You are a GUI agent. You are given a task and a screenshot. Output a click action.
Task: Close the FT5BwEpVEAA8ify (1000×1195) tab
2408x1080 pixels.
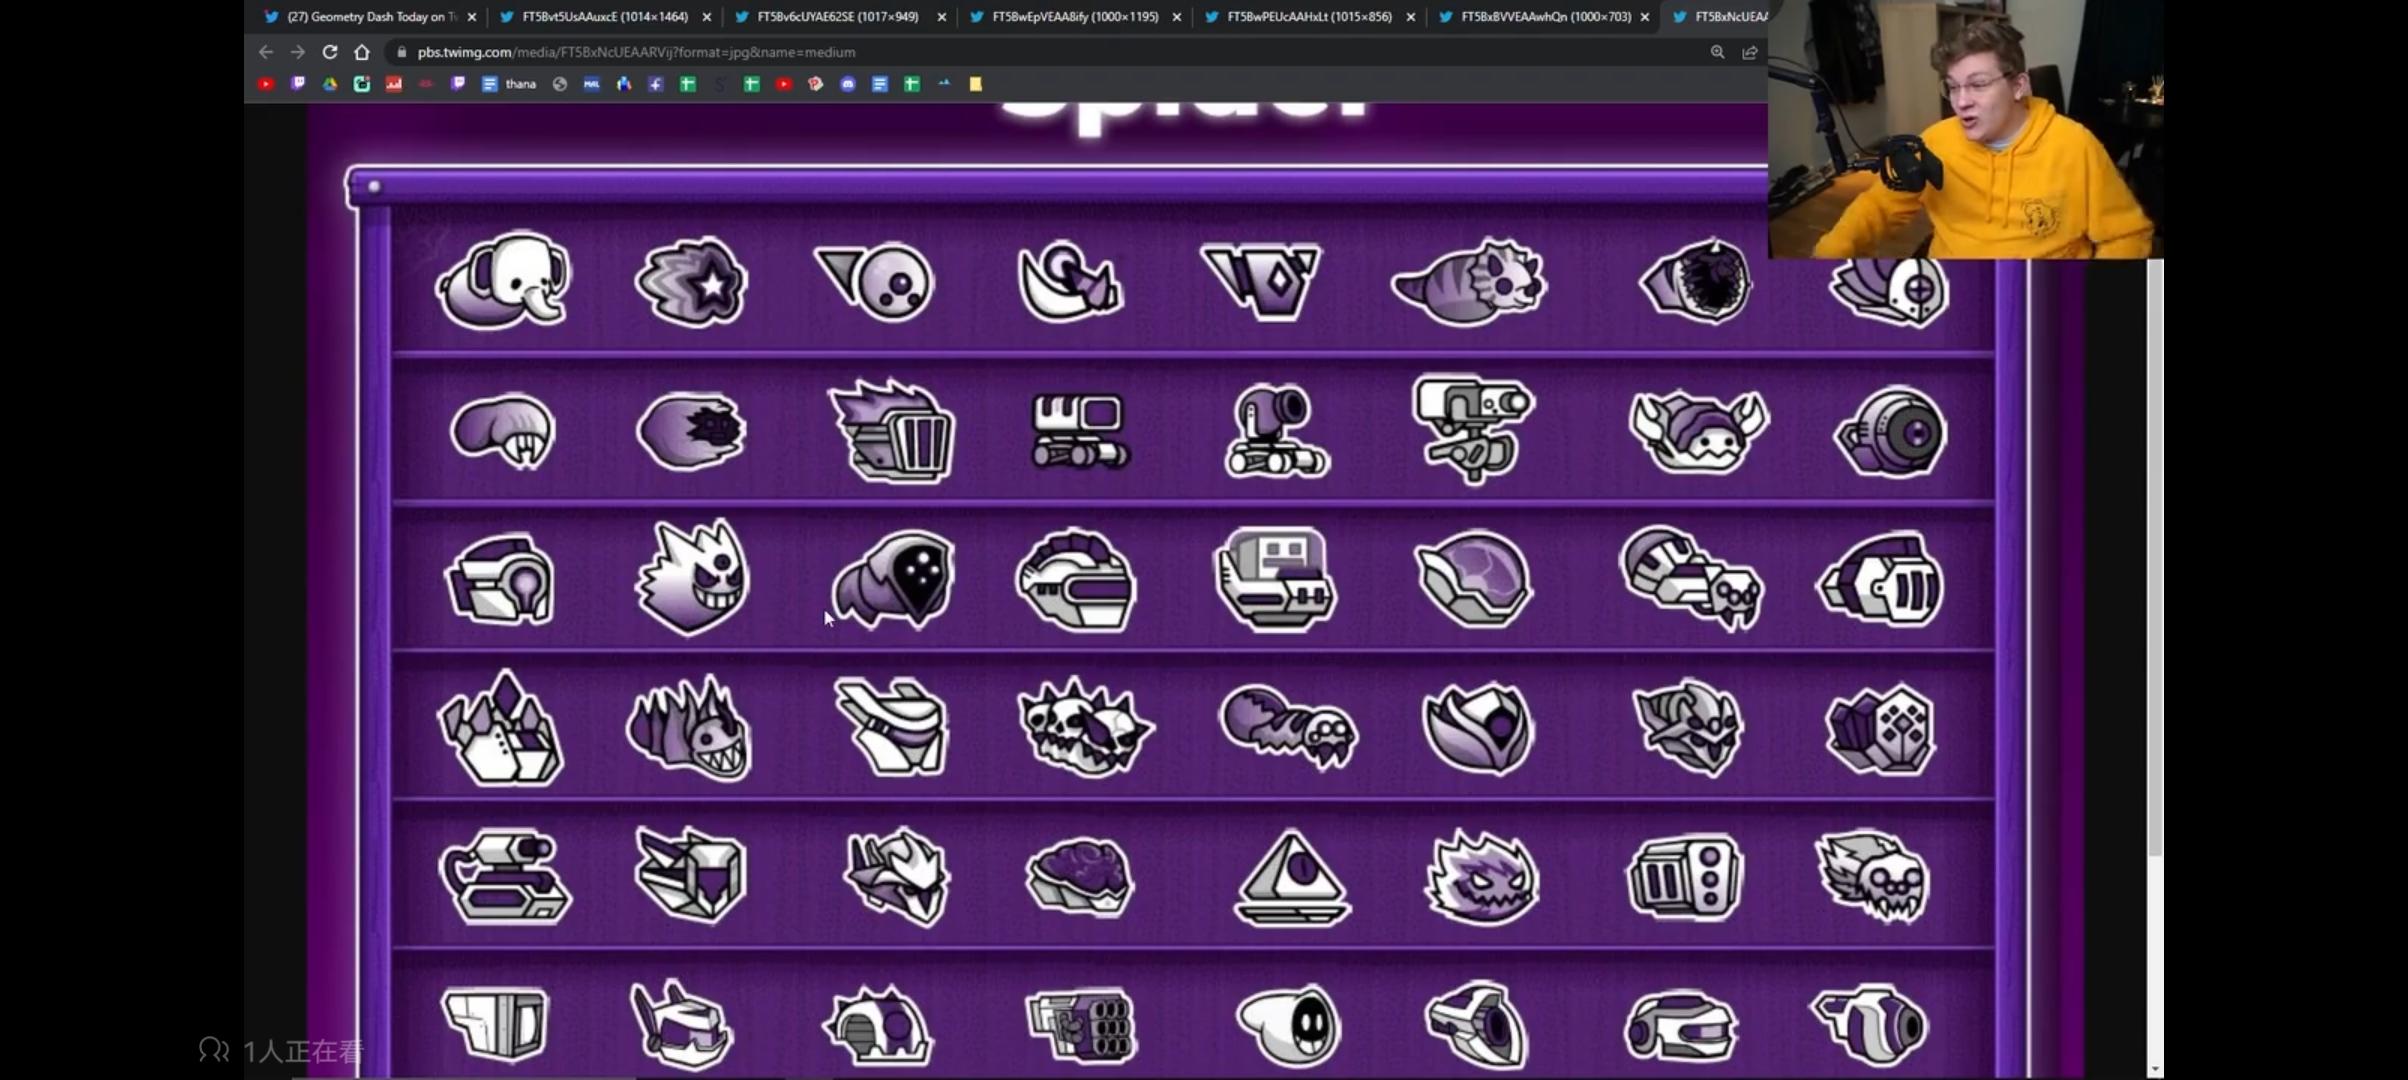tap(1176, 17)
